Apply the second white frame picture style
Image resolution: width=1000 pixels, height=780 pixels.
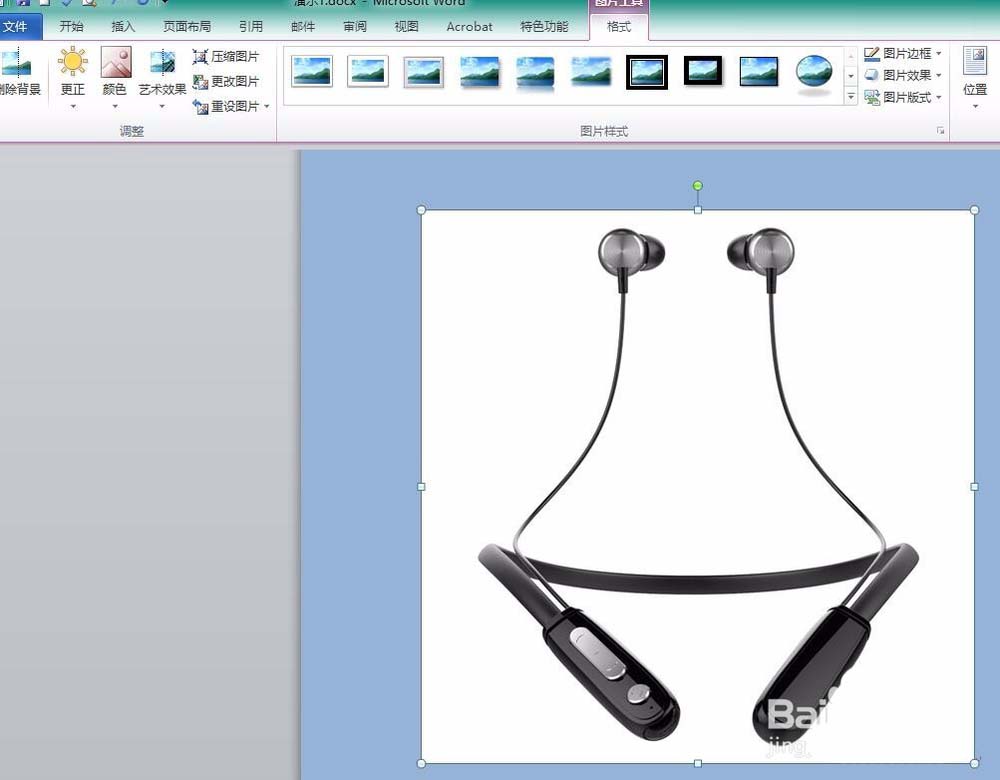pyautogui.click(x=368, y=71)
